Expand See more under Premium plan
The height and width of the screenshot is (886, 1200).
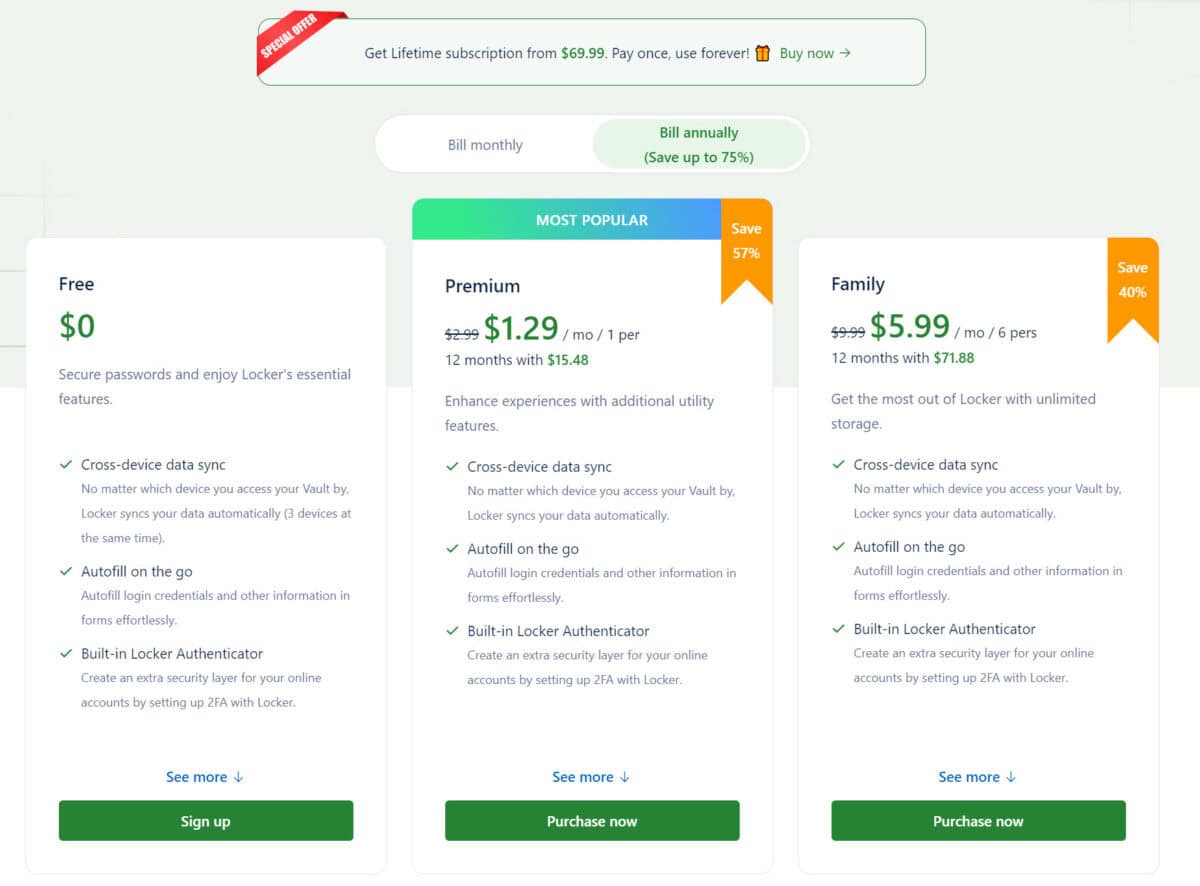[x=591, y=777]
